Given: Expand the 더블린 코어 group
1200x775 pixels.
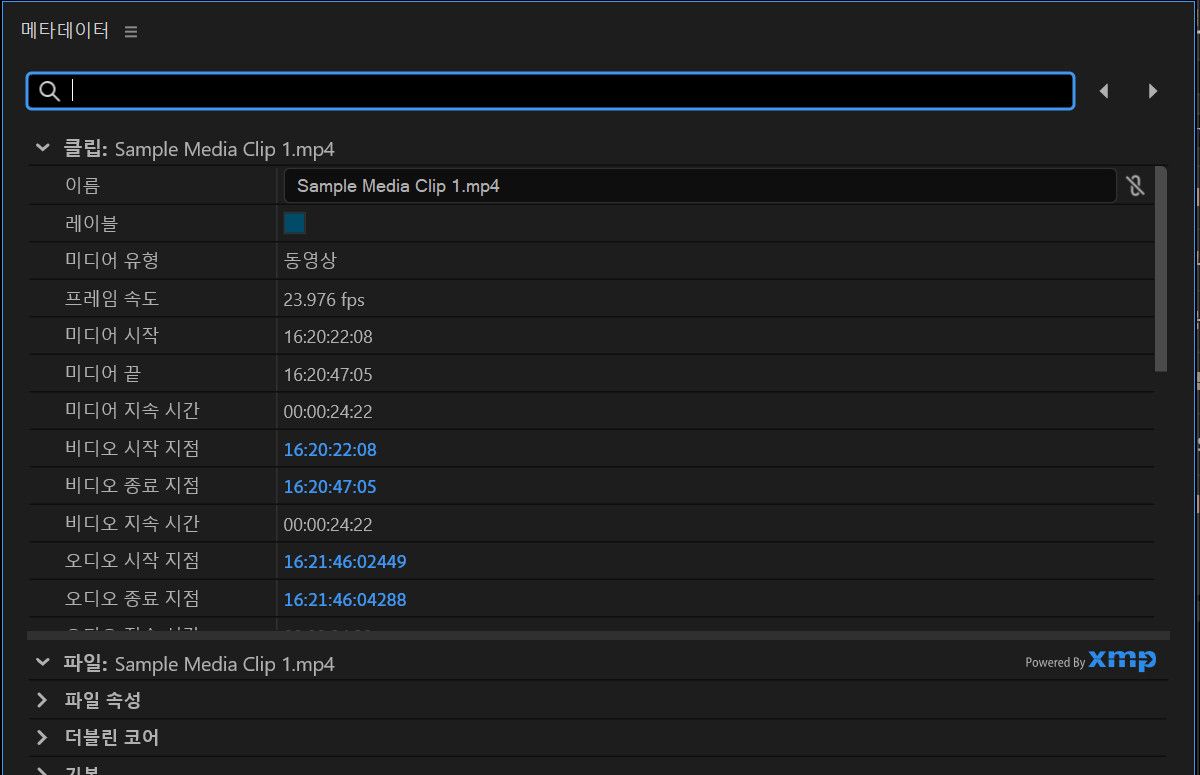Looking at the screenshot, I should [x=42, y=738].
